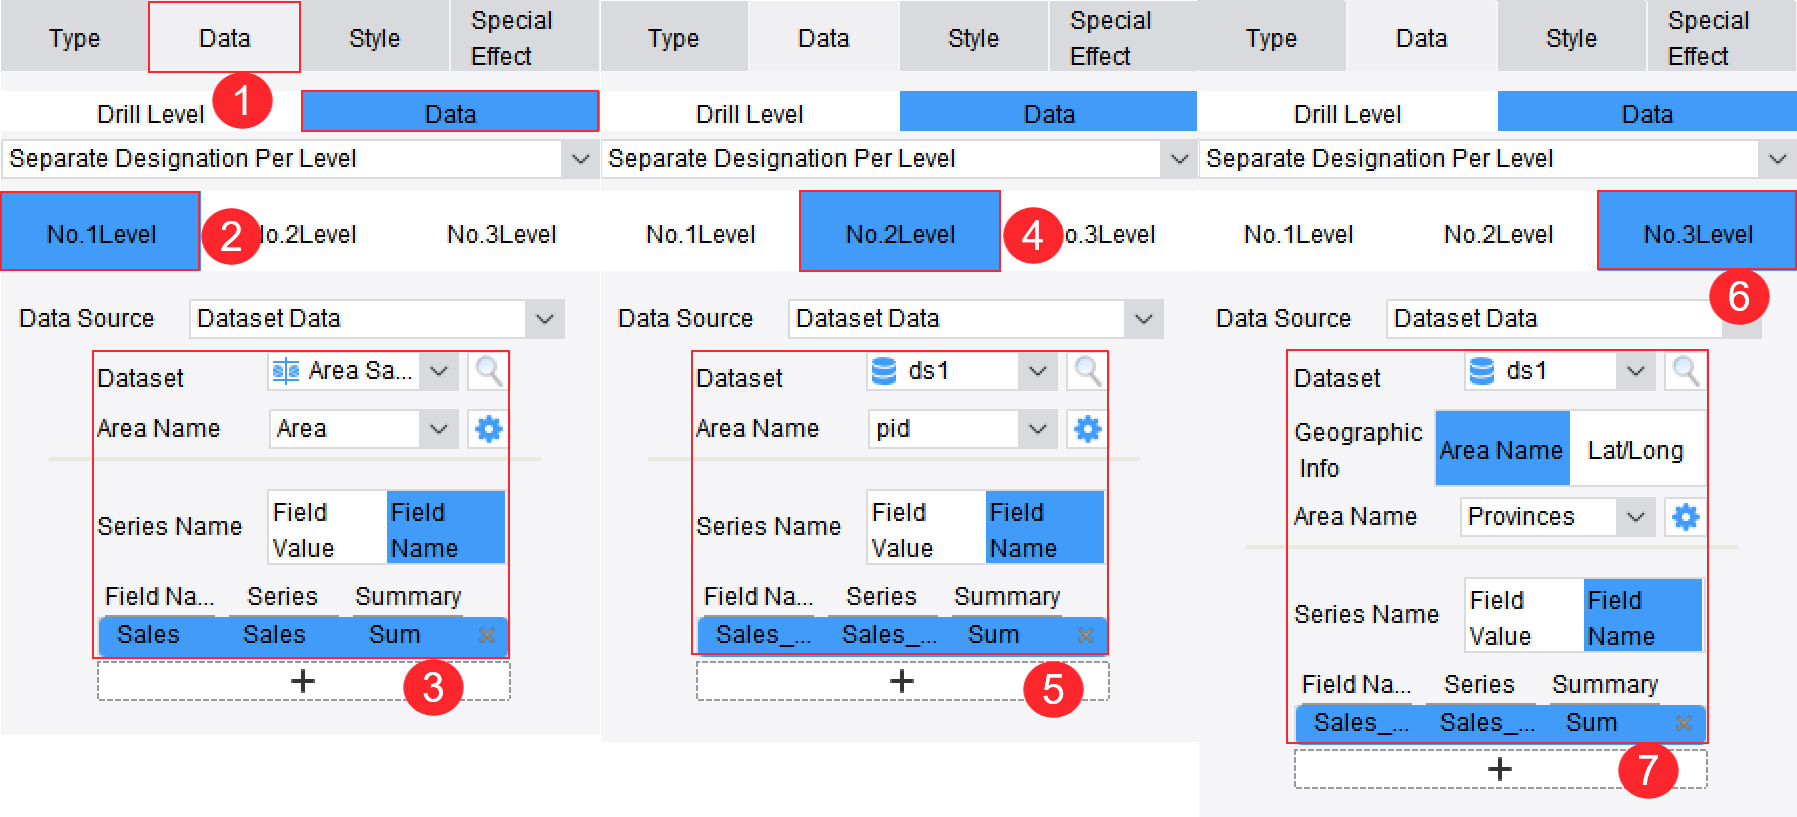Open the Area name dropdown

point(438,429)
